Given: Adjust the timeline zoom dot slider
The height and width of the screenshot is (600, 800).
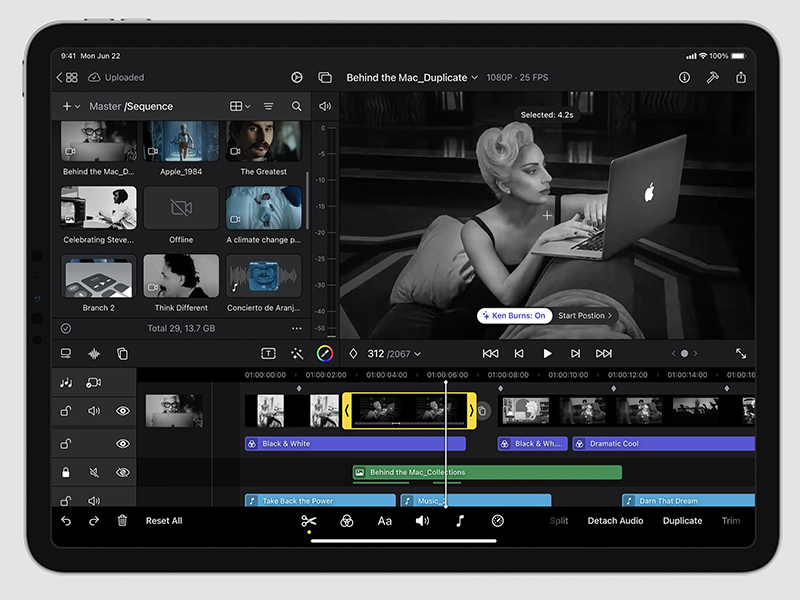Looking at the screenshot, I should click(684, 354).
